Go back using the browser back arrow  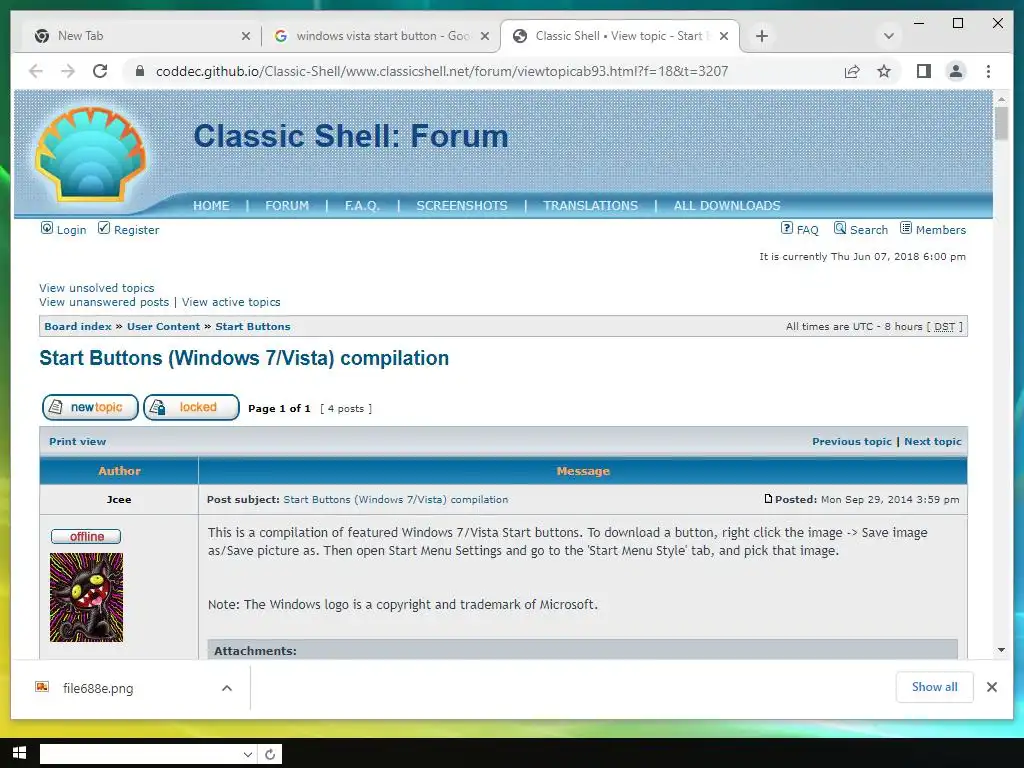coord(36,71)
